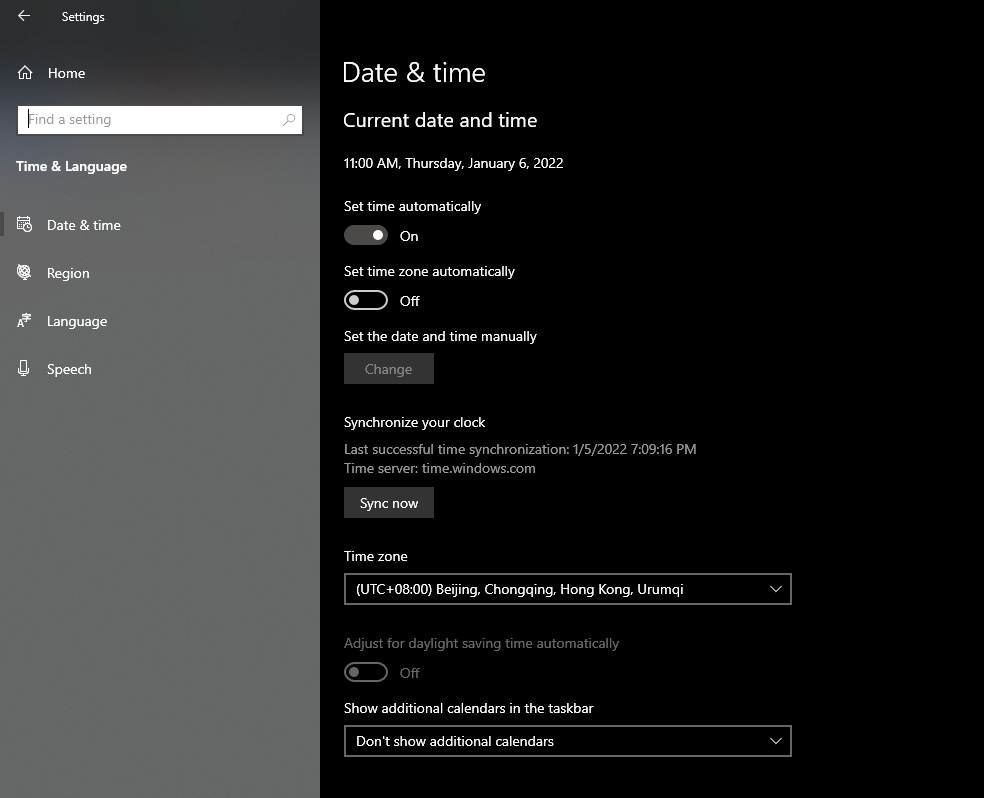
Task: Click the Time zone dropdown chevron arrow
Action: (x=776, y=589)
